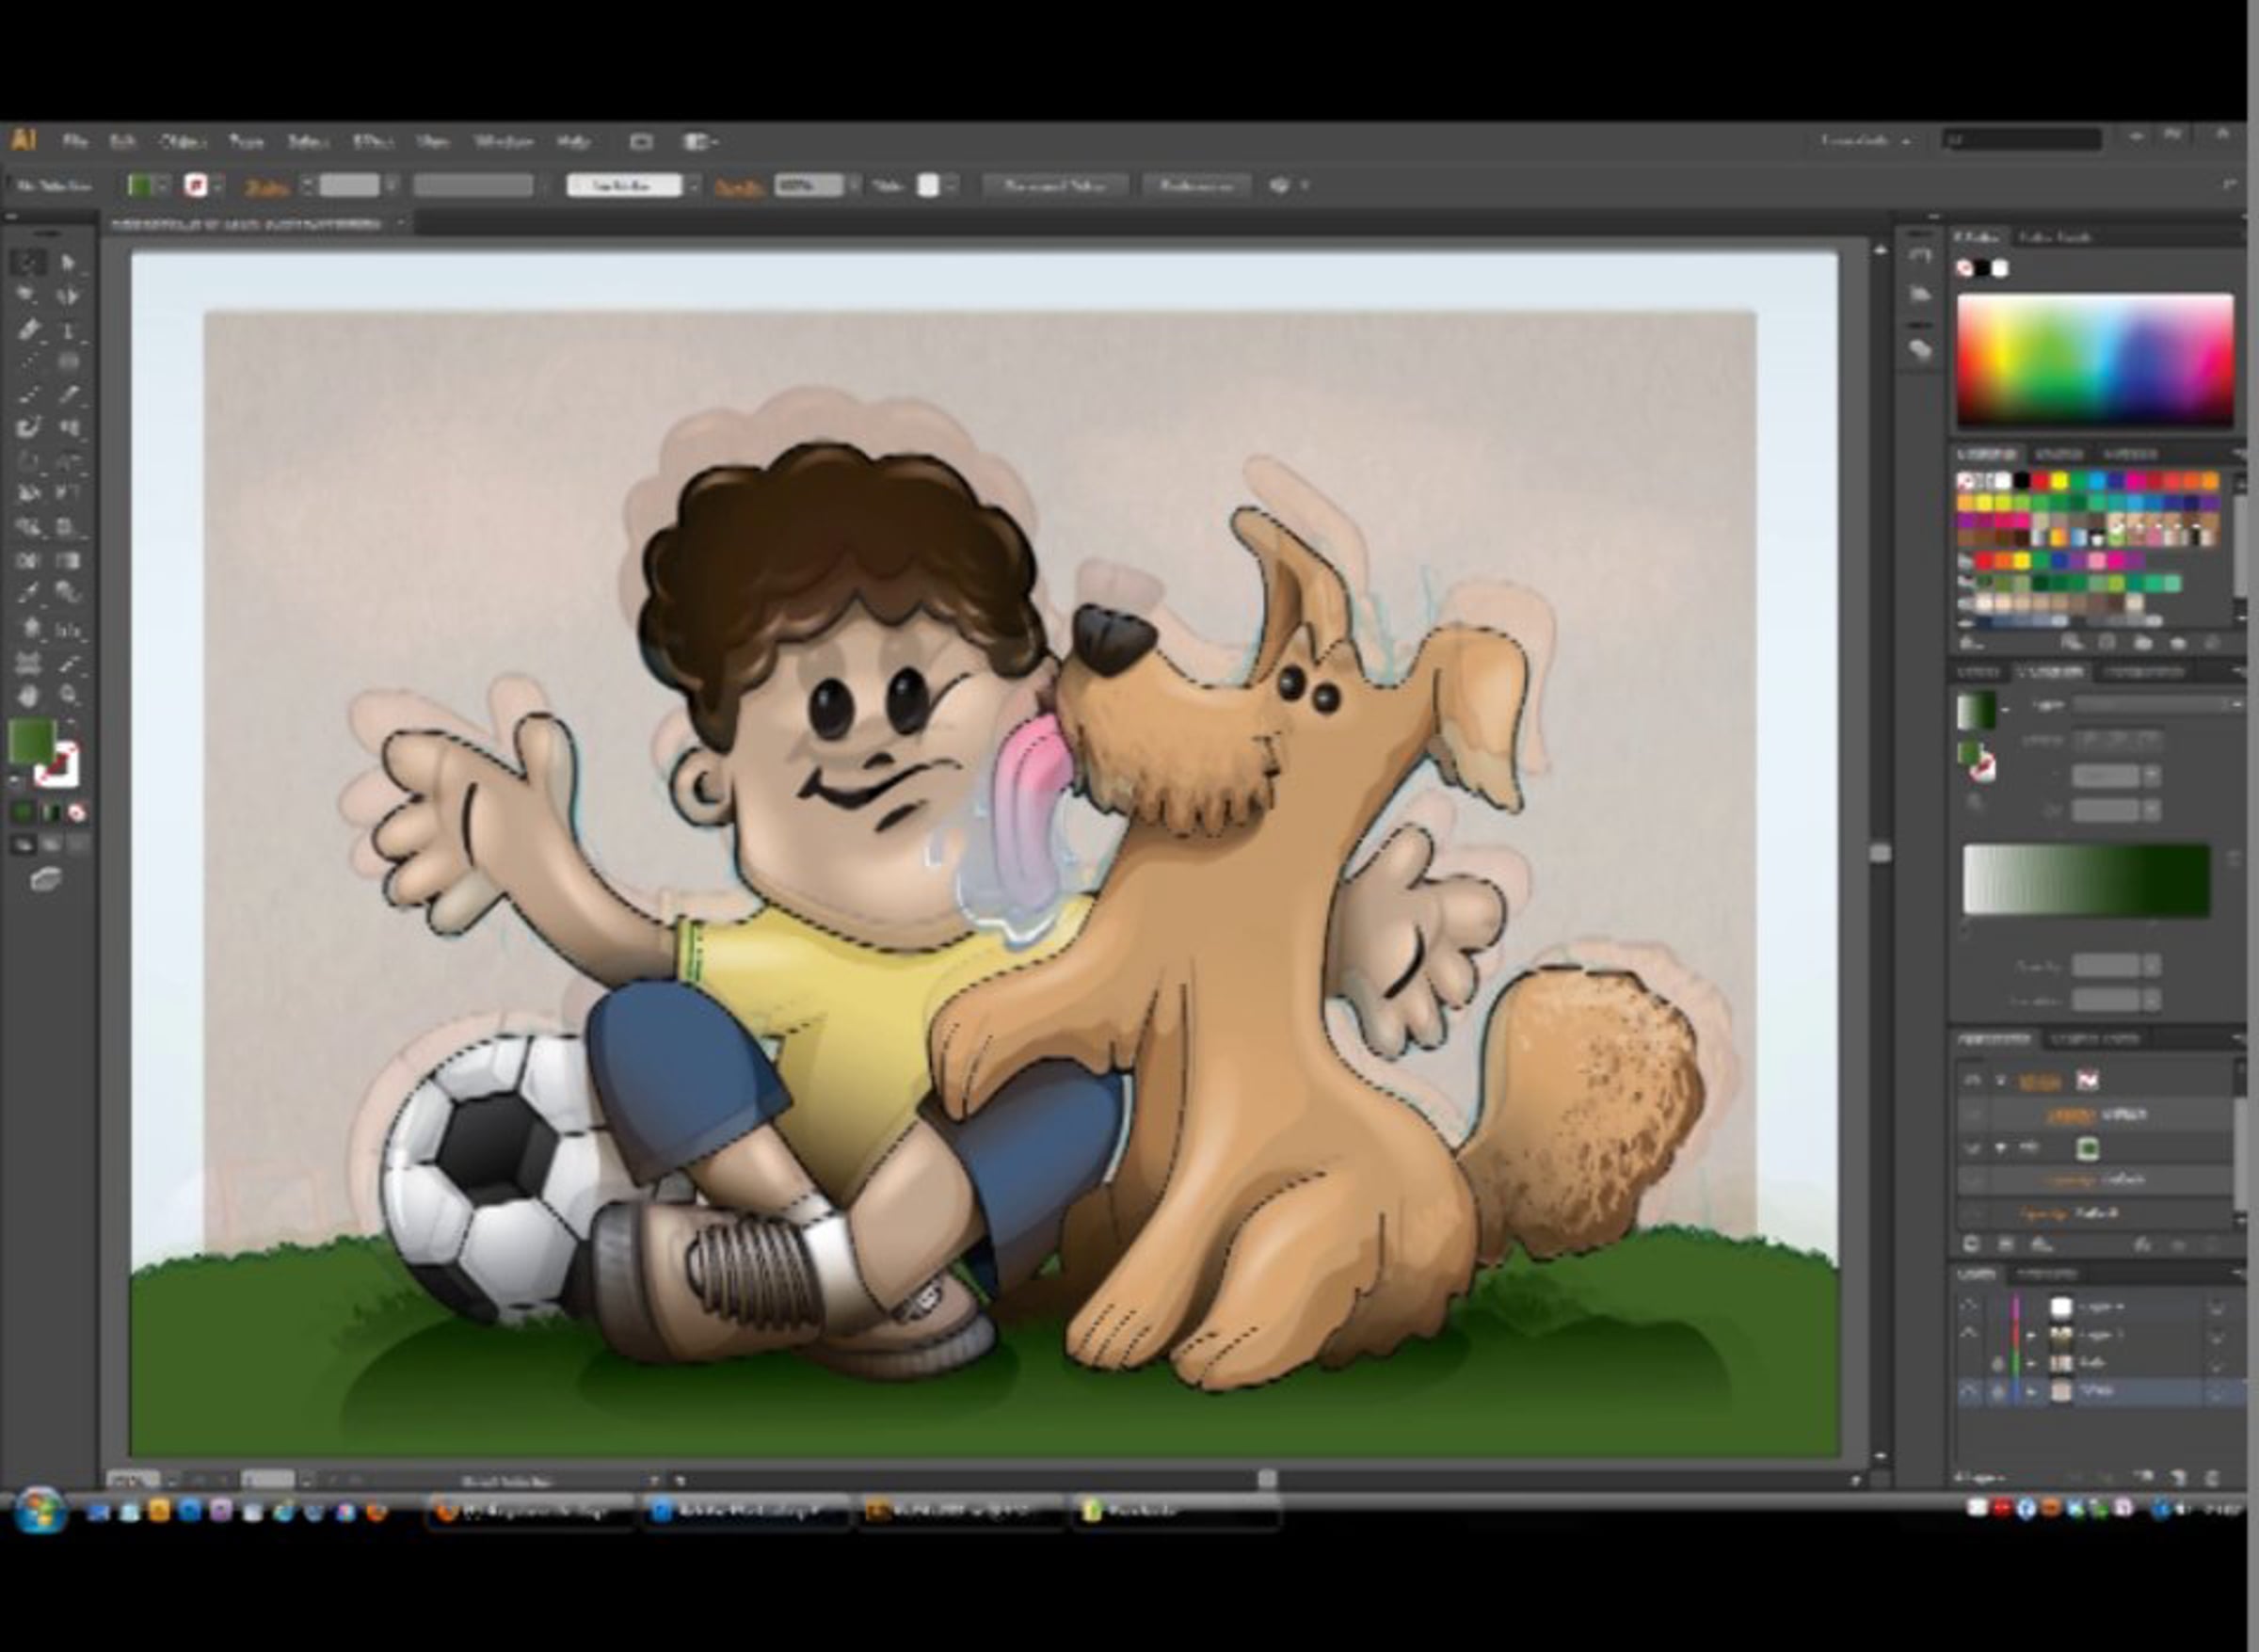Open the fill color dropdown in control bar
The image size is (2259, 1652).
162,186
